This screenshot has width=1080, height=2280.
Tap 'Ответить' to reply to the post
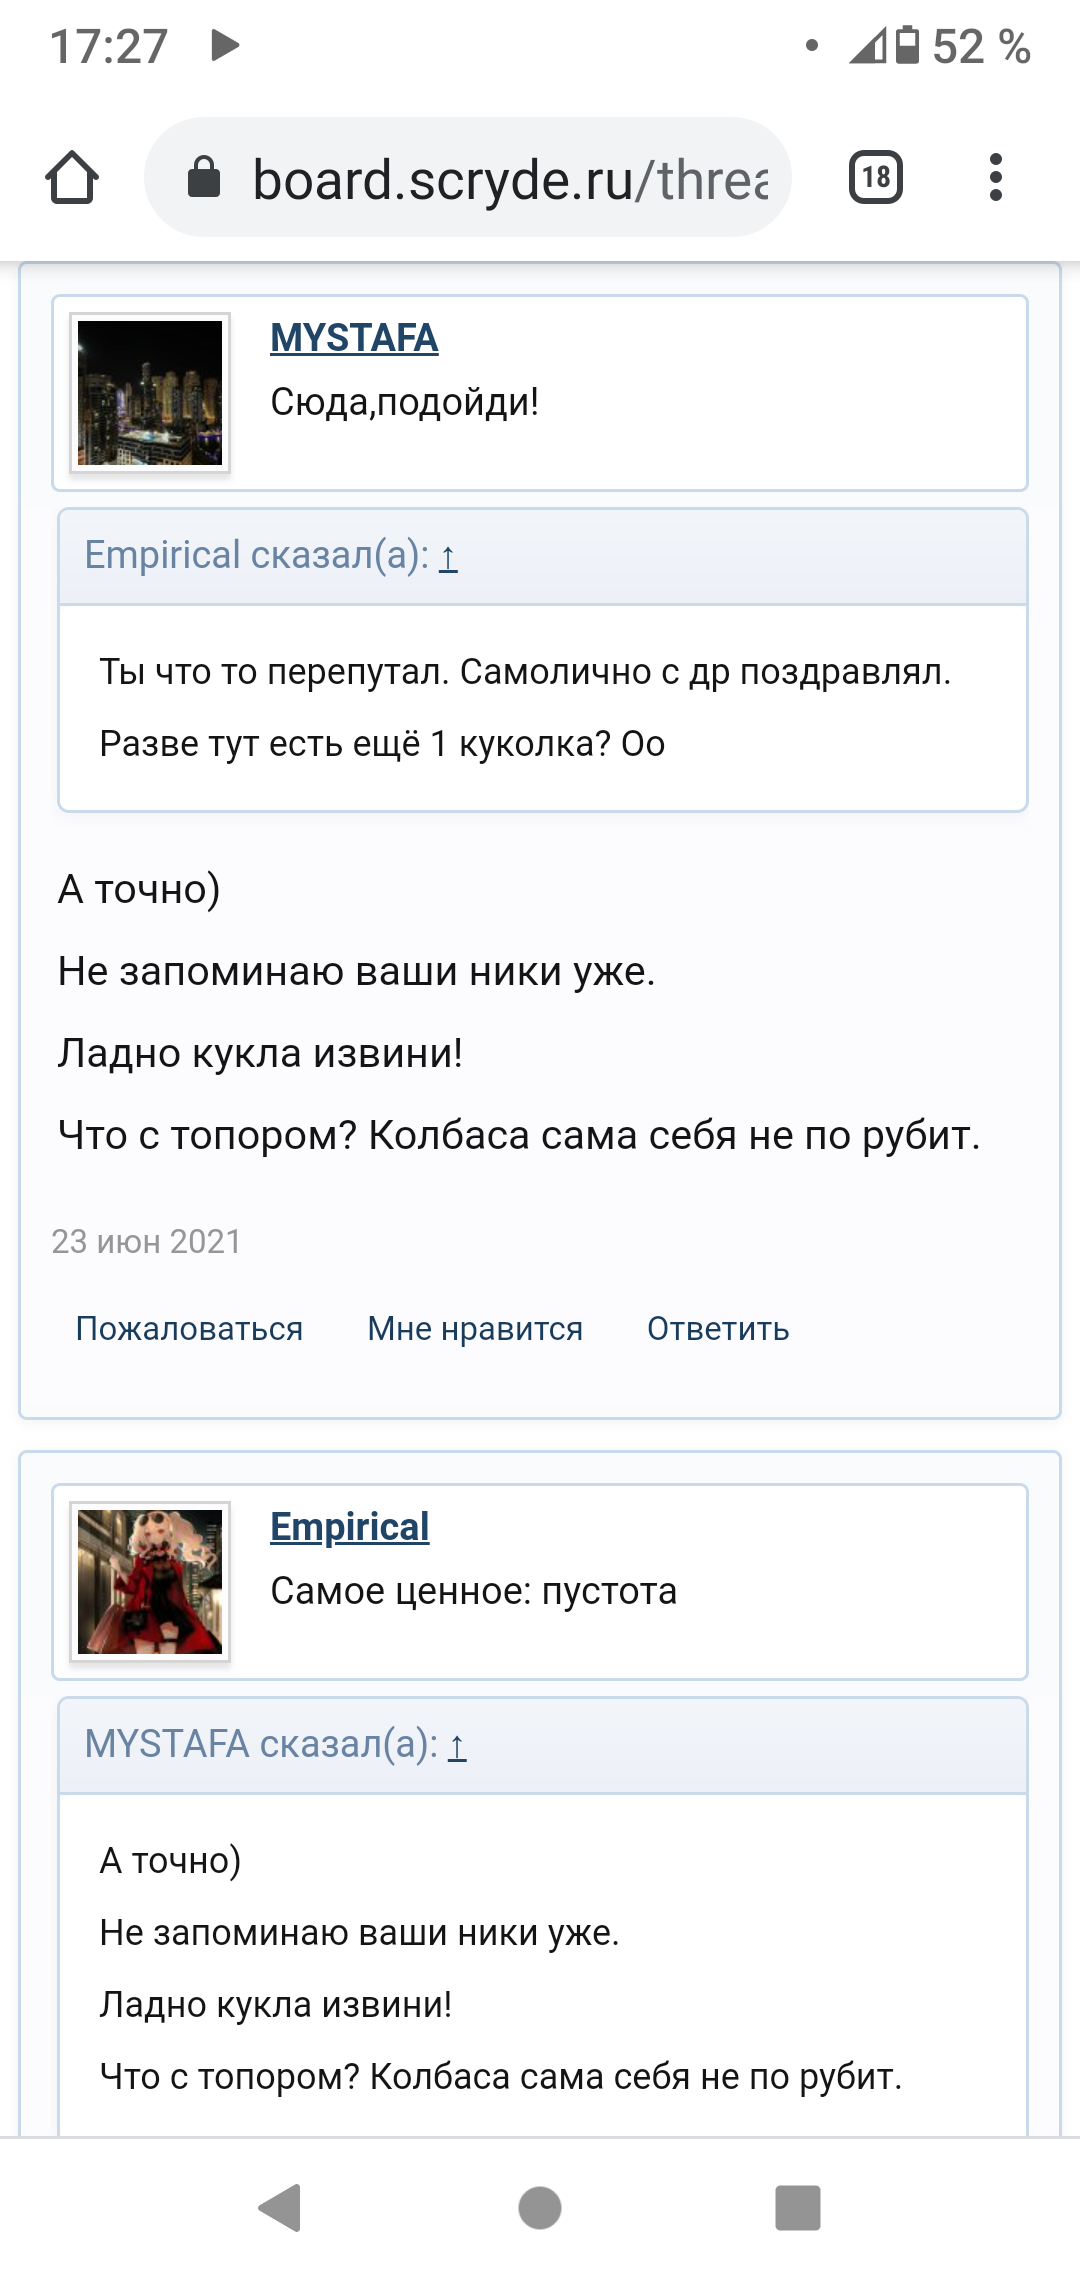(719, 1328)
